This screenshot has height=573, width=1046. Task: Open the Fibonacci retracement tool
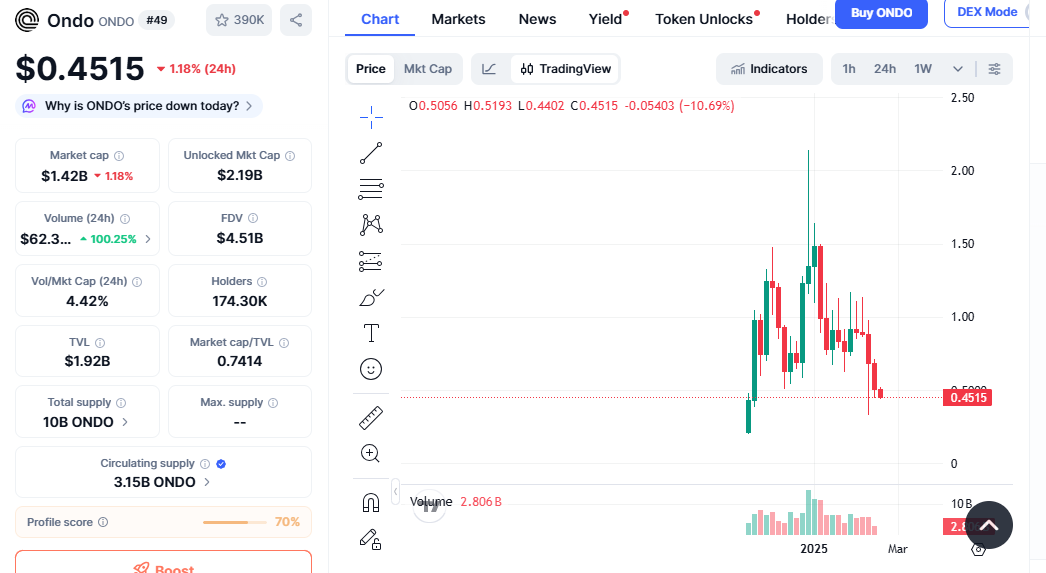point(371,189)
